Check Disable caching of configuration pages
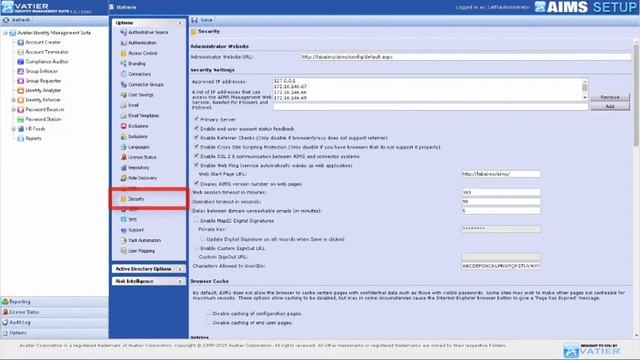The image size is (640, 360). click(x=209, y=313)
